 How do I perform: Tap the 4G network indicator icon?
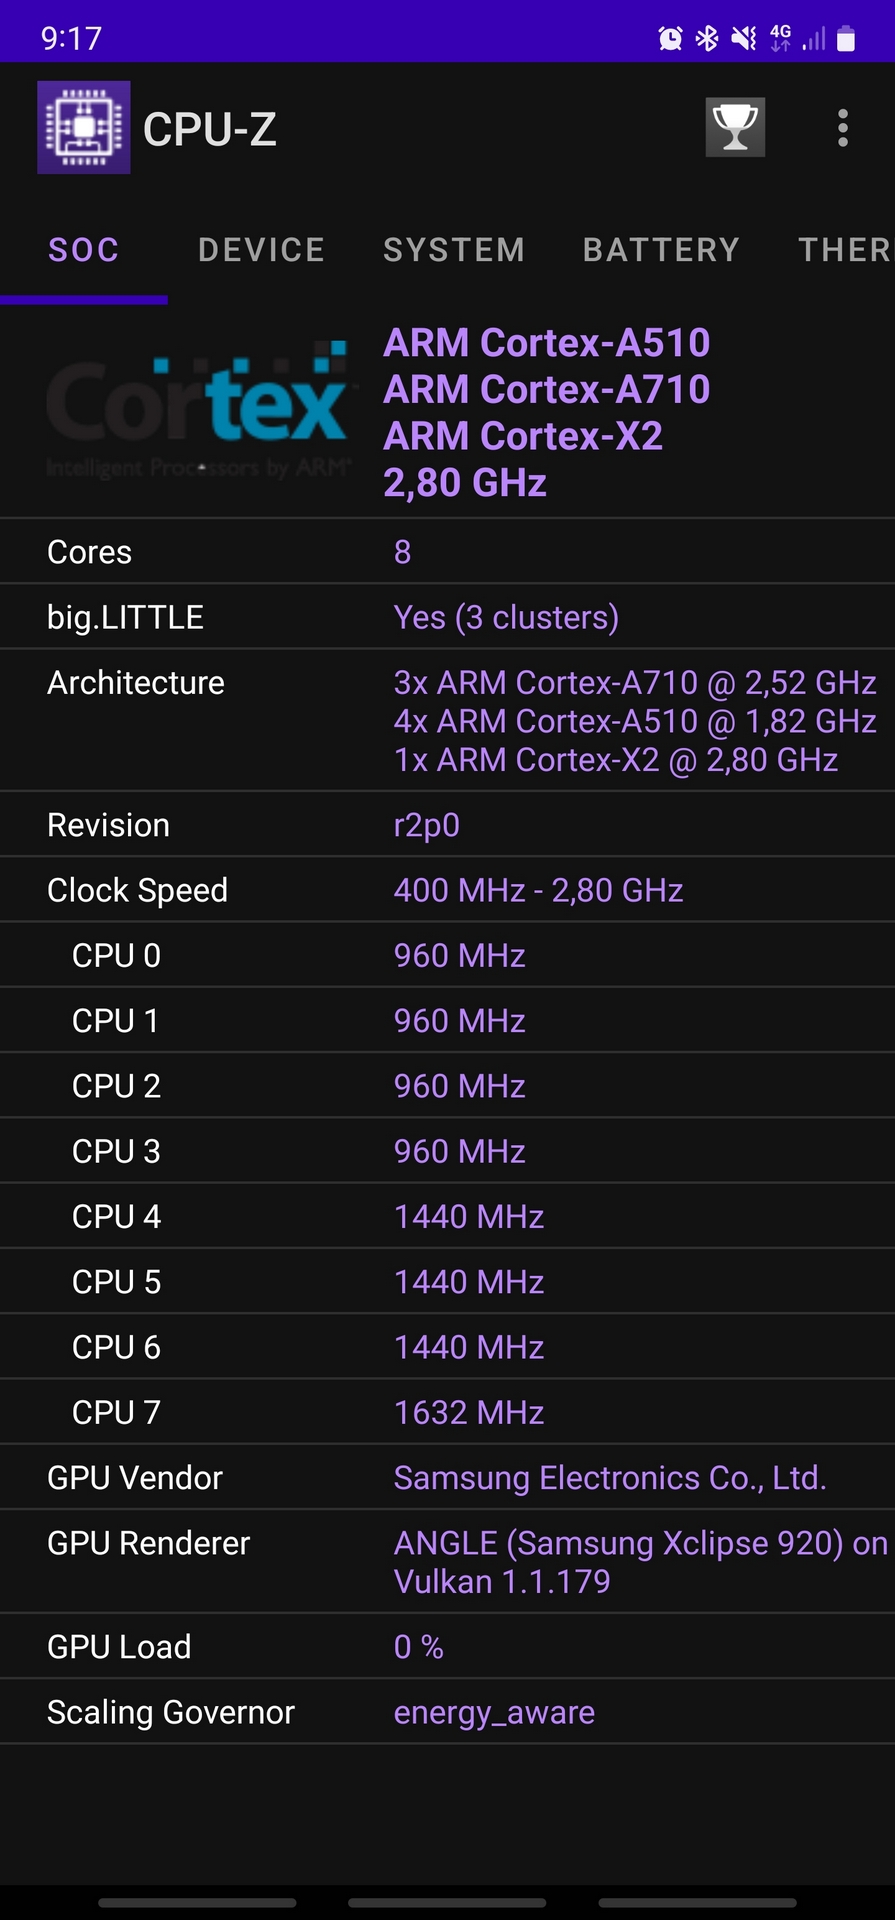pos(780,39)
